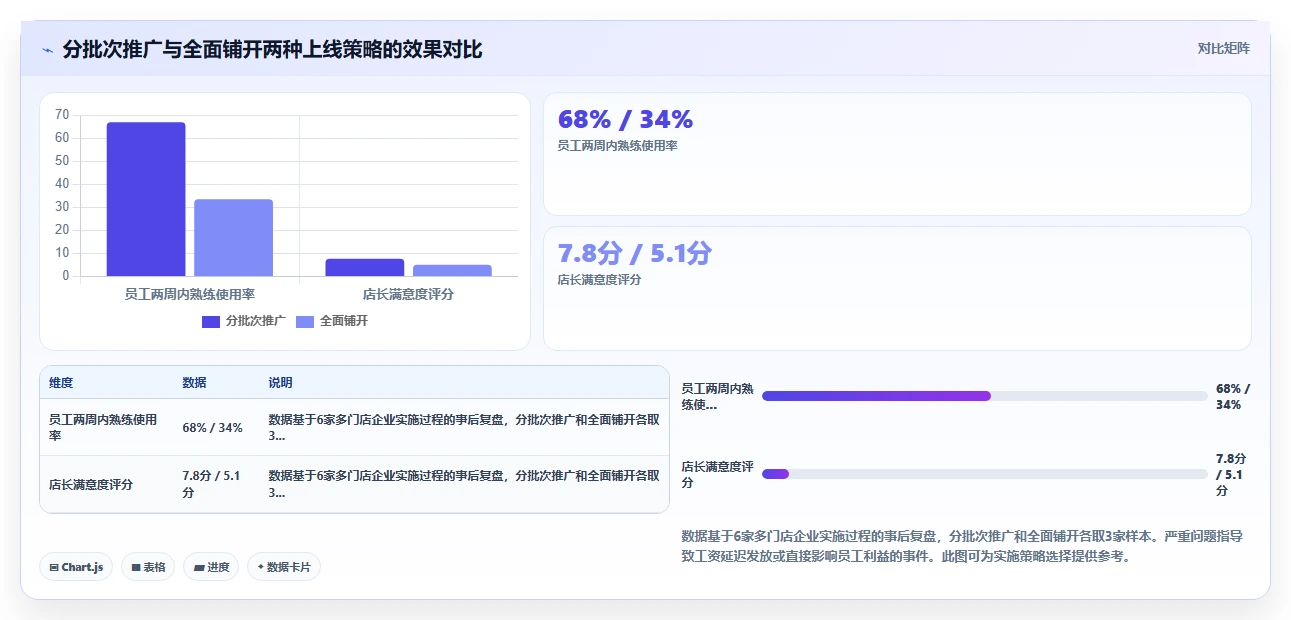Viewport: 1291px width, 620px height.
Task: Click the 店长满意度评分 caption under 7.8分 / 5.1分
Action: tap(599, 280)
